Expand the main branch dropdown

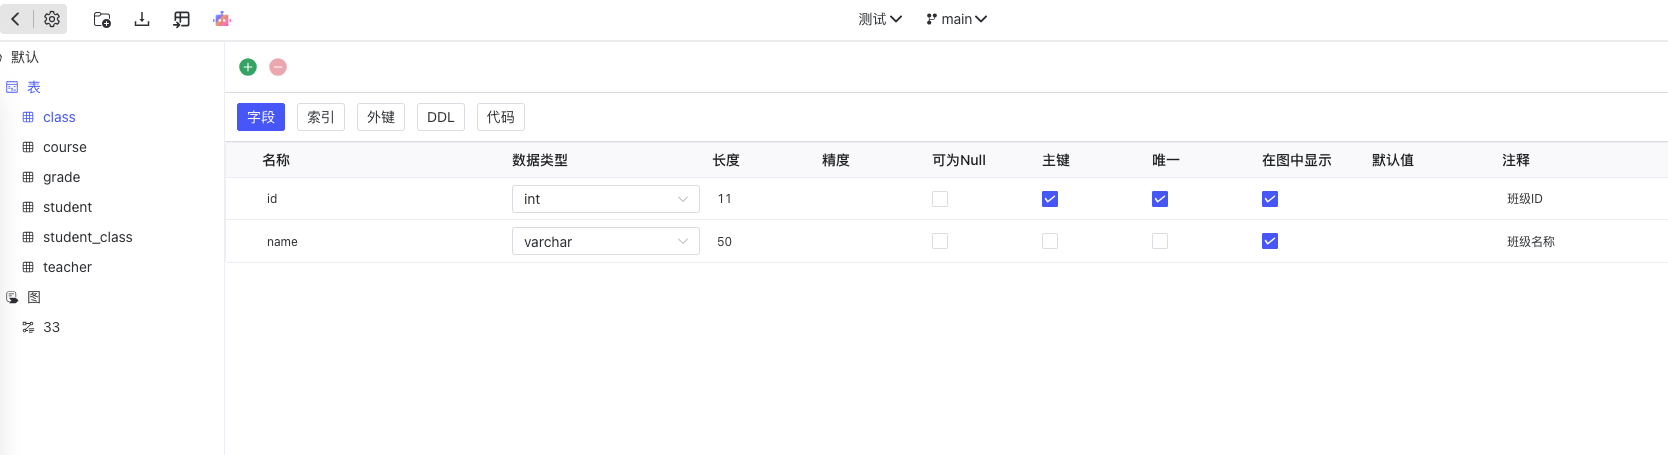957,19
